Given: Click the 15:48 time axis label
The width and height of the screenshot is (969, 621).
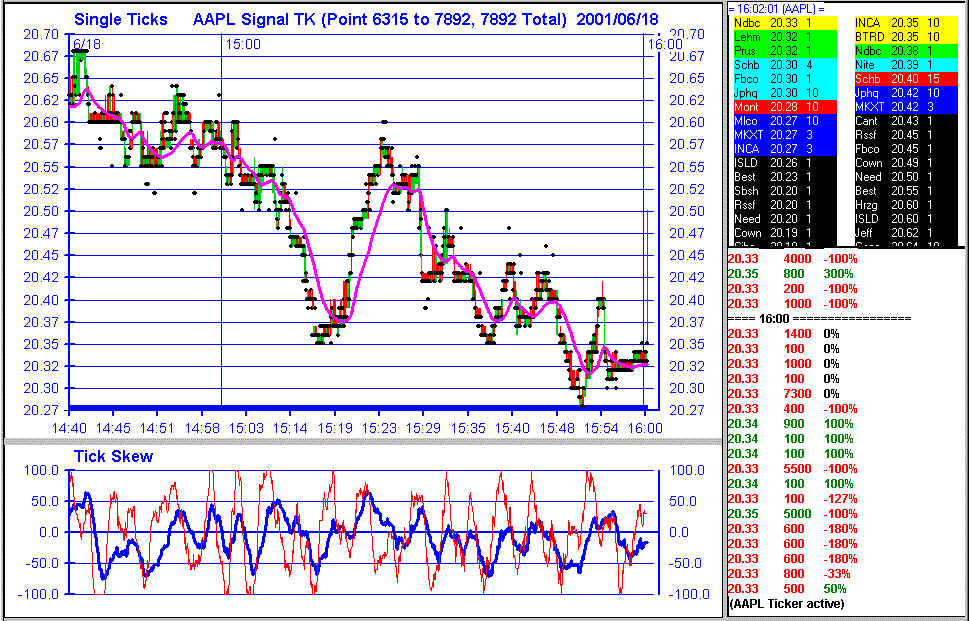Looking at the screenshot, I should (557, 428).
